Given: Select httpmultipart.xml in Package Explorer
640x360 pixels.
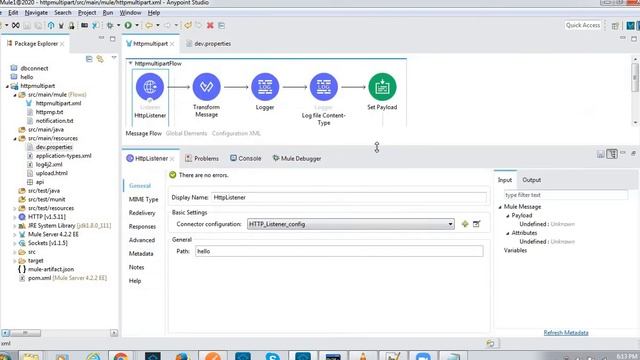Looking at the screenshot, I should pos(58,103).
